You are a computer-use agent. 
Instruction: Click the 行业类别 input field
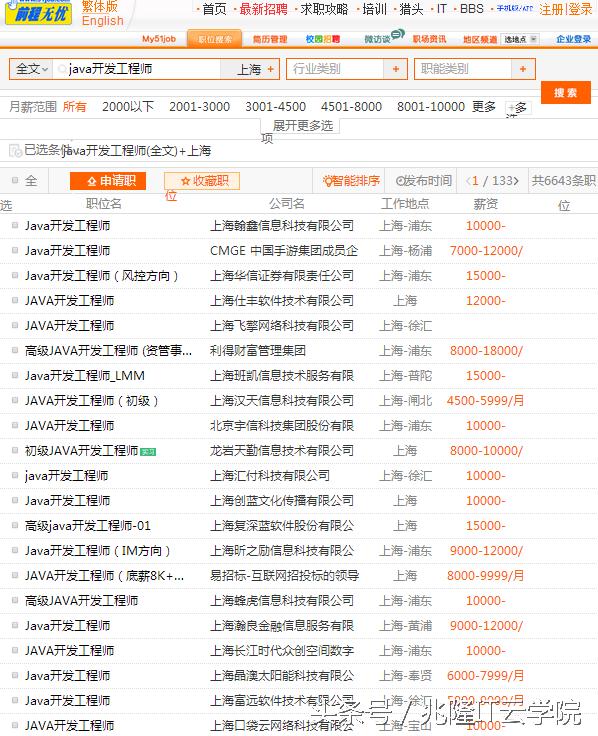point(335,69)
